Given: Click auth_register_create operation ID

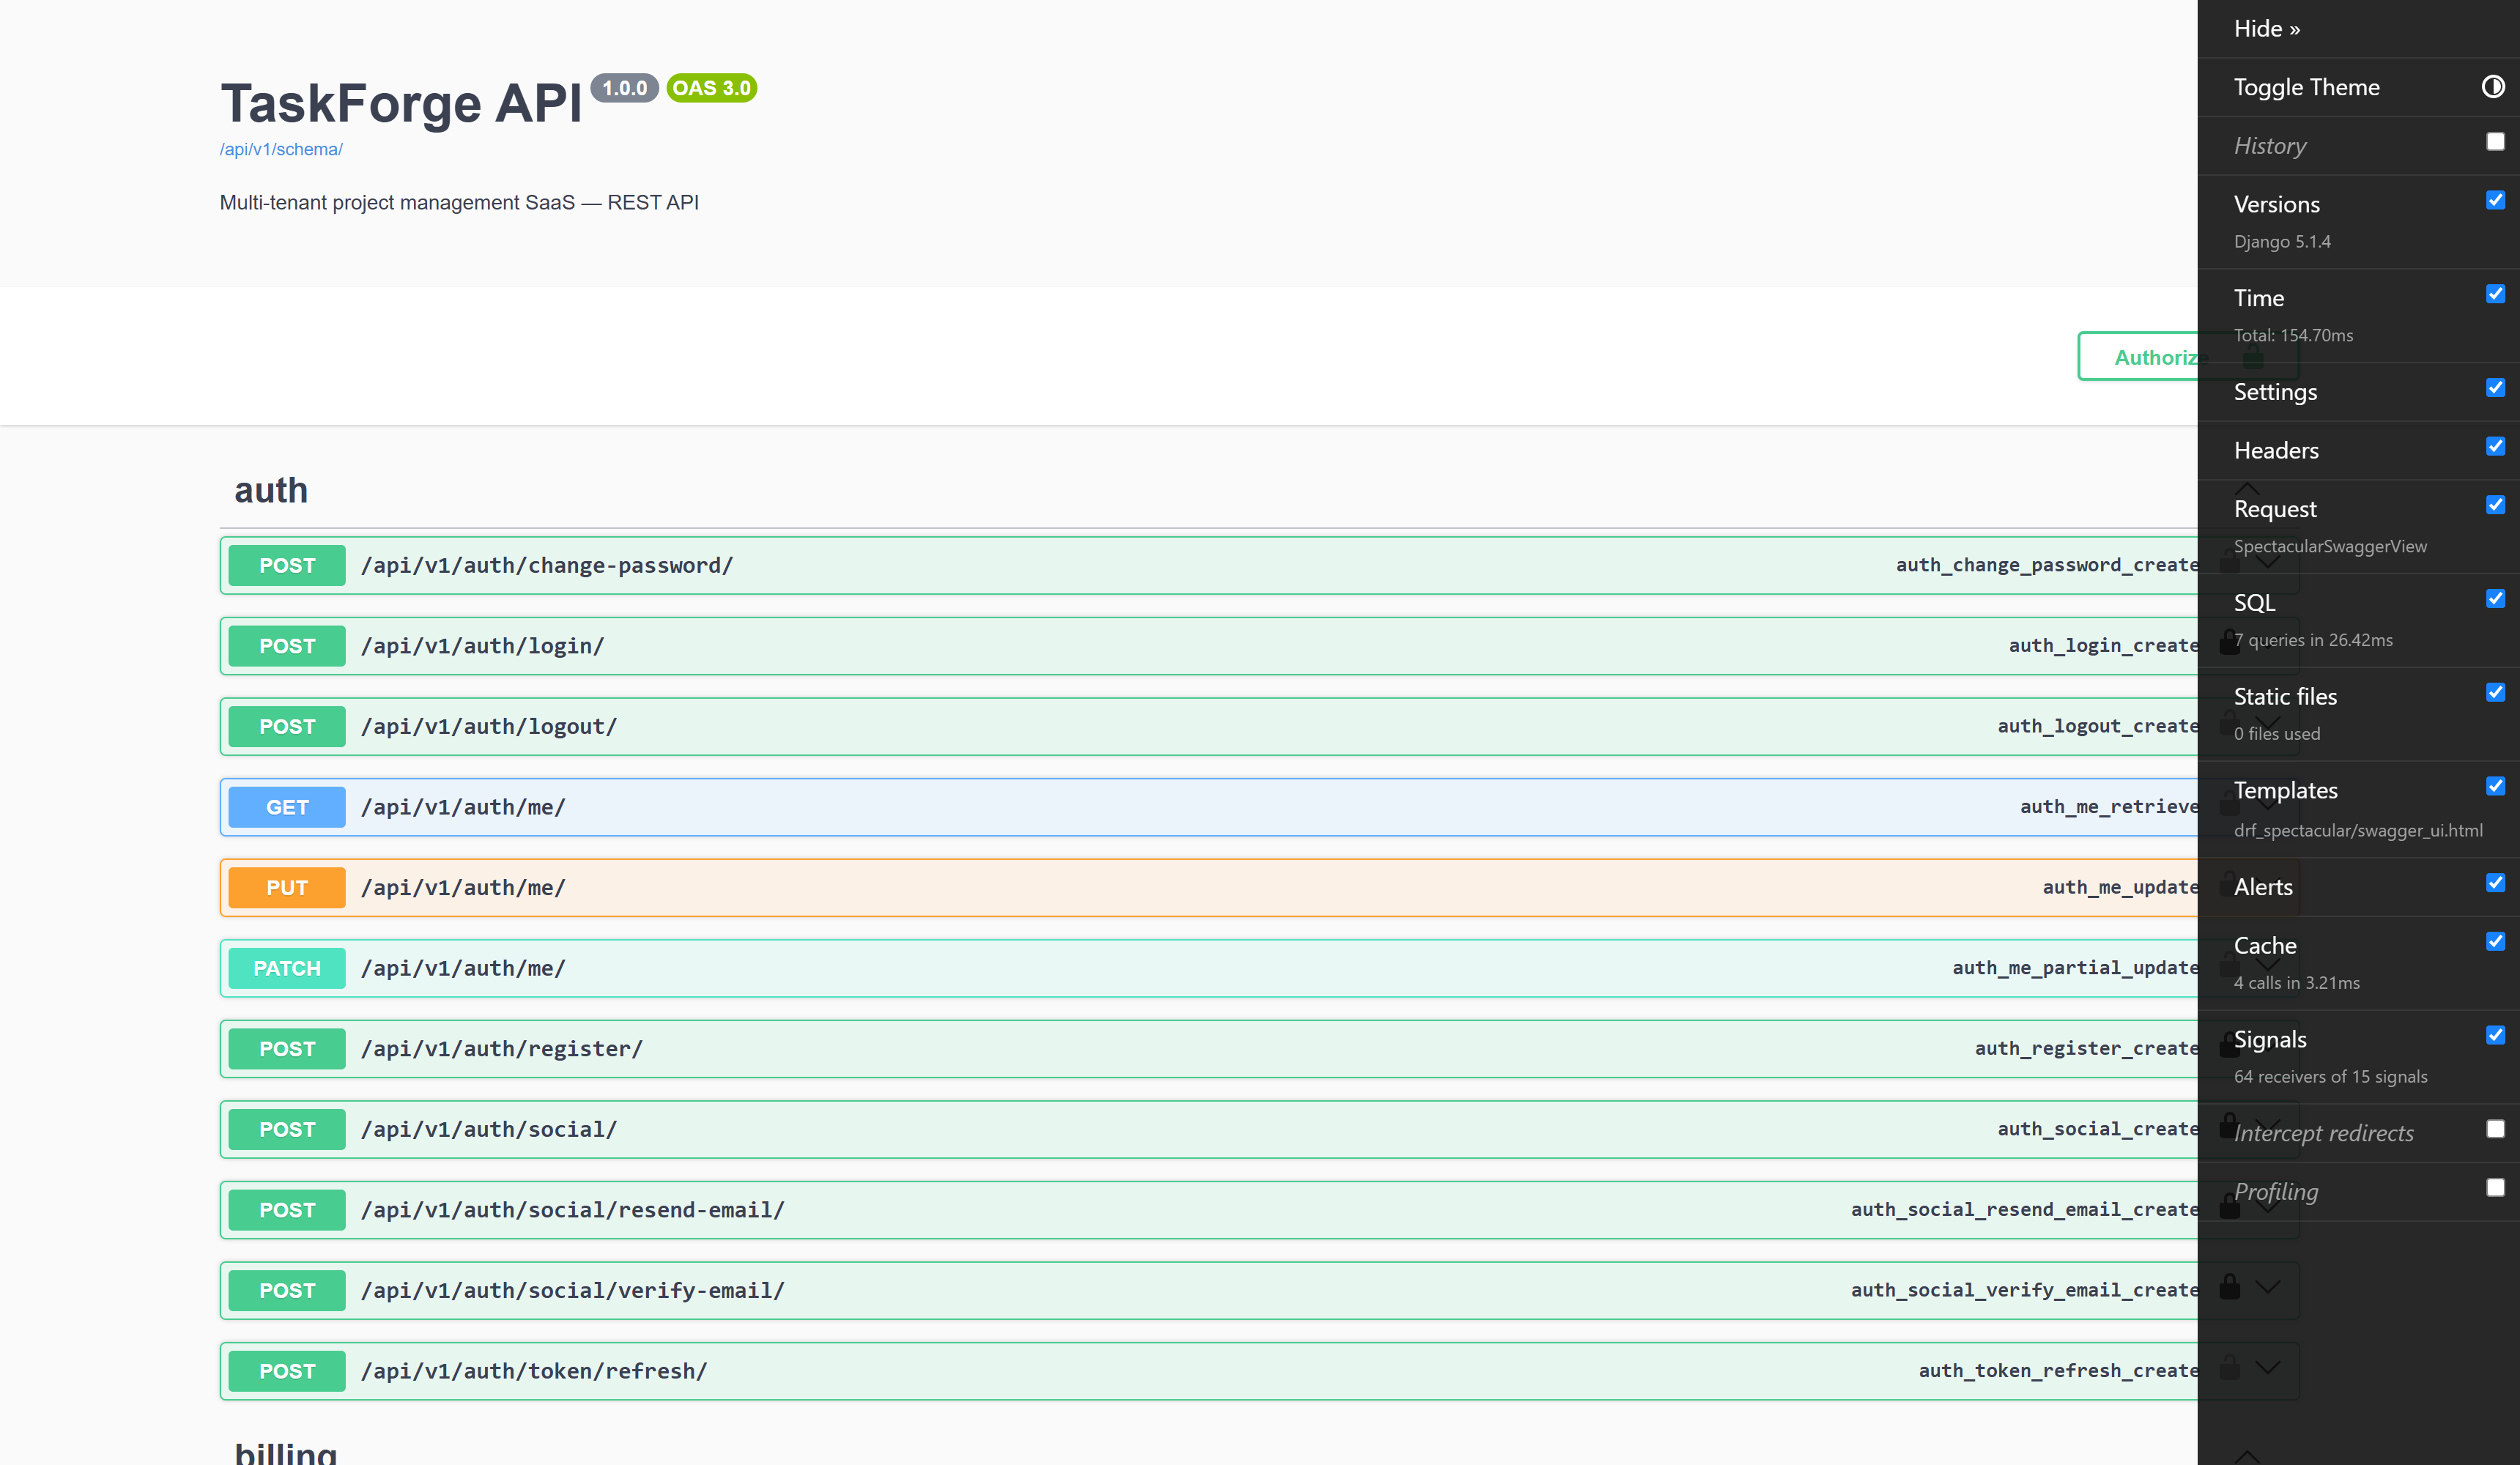Looking at the screenshot, I should click(2086, 1049).
